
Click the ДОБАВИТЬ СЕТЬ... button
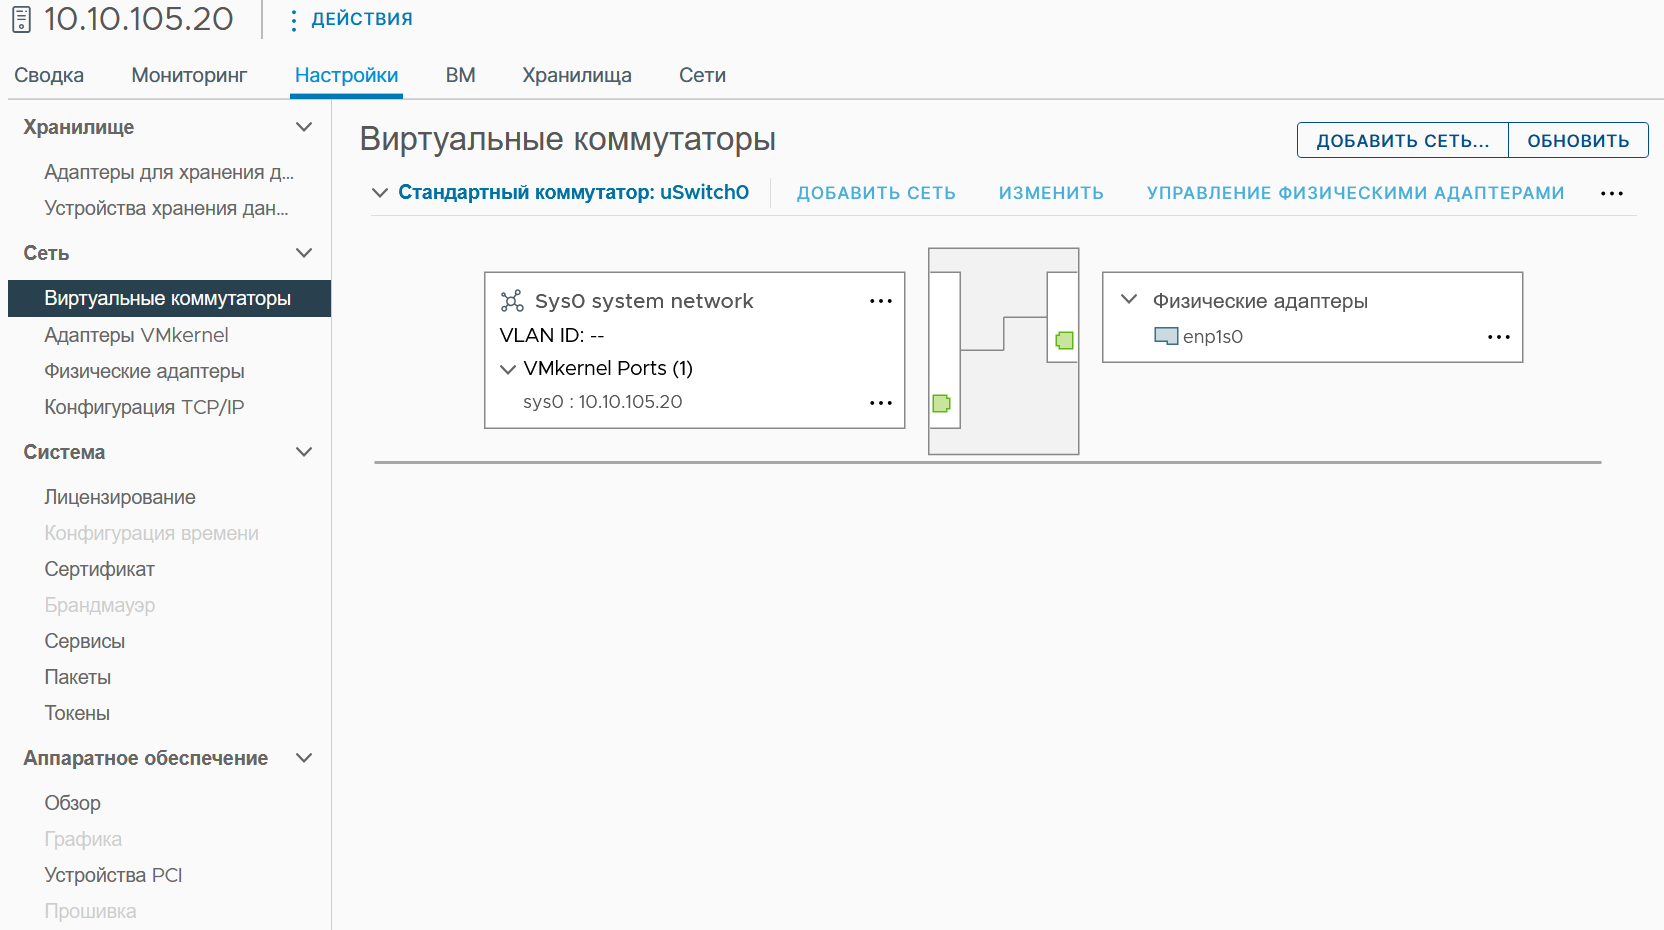pyautogui.click(x=1403, y=141)
